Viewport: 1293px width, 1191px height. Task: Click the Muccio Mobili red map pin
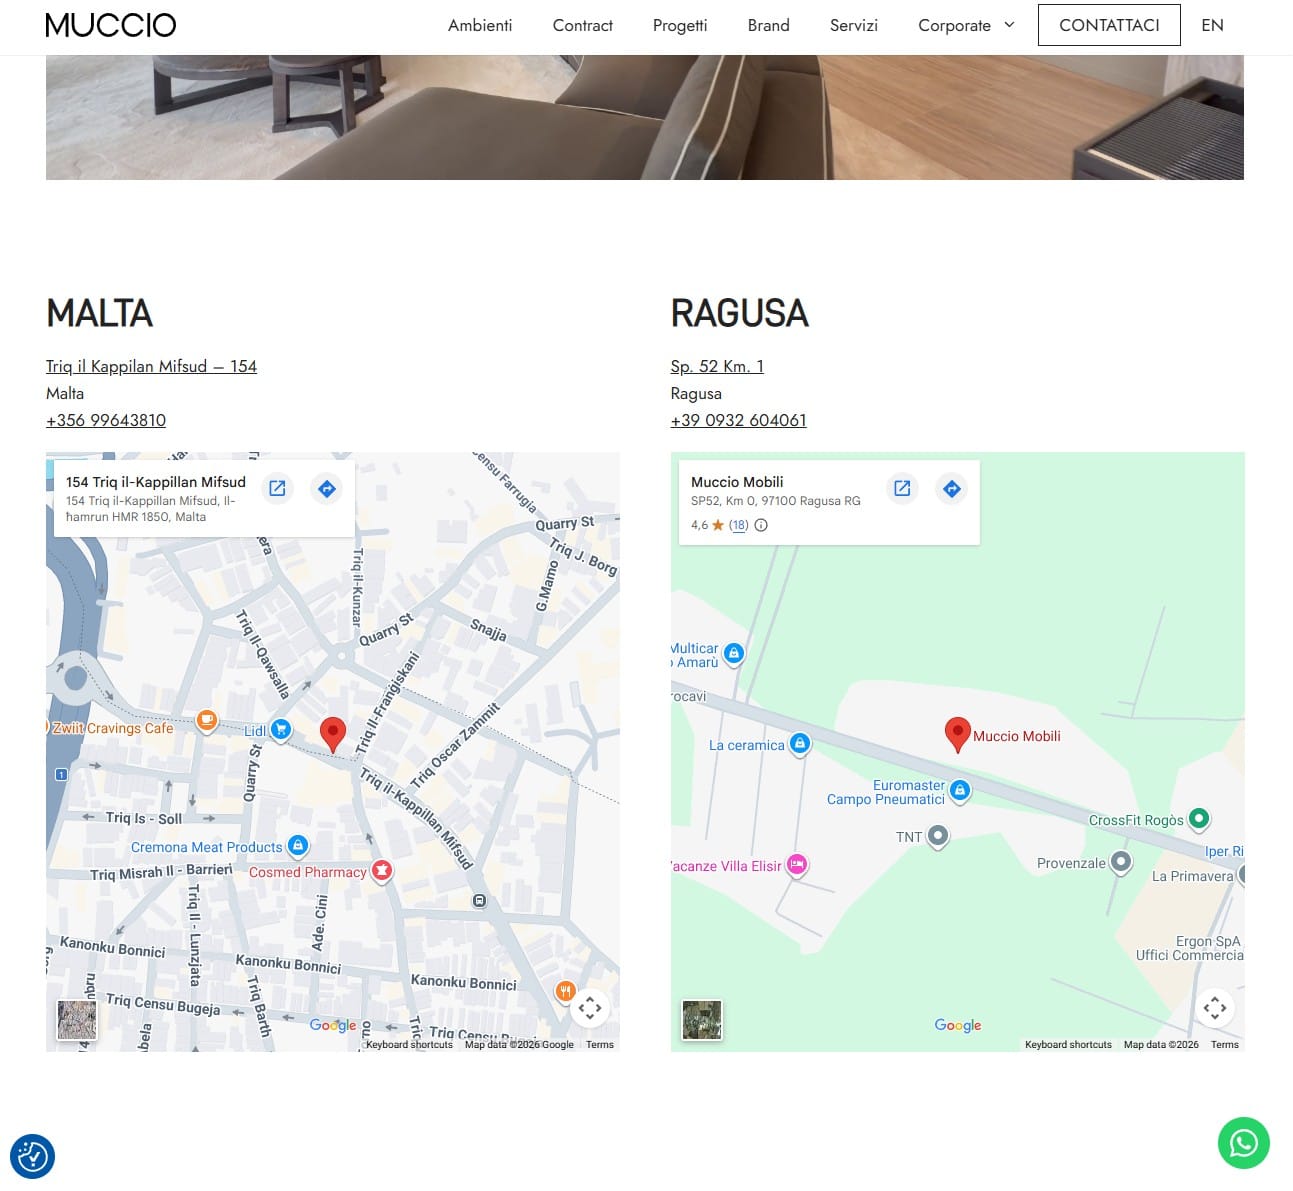(x=957, y=734)
